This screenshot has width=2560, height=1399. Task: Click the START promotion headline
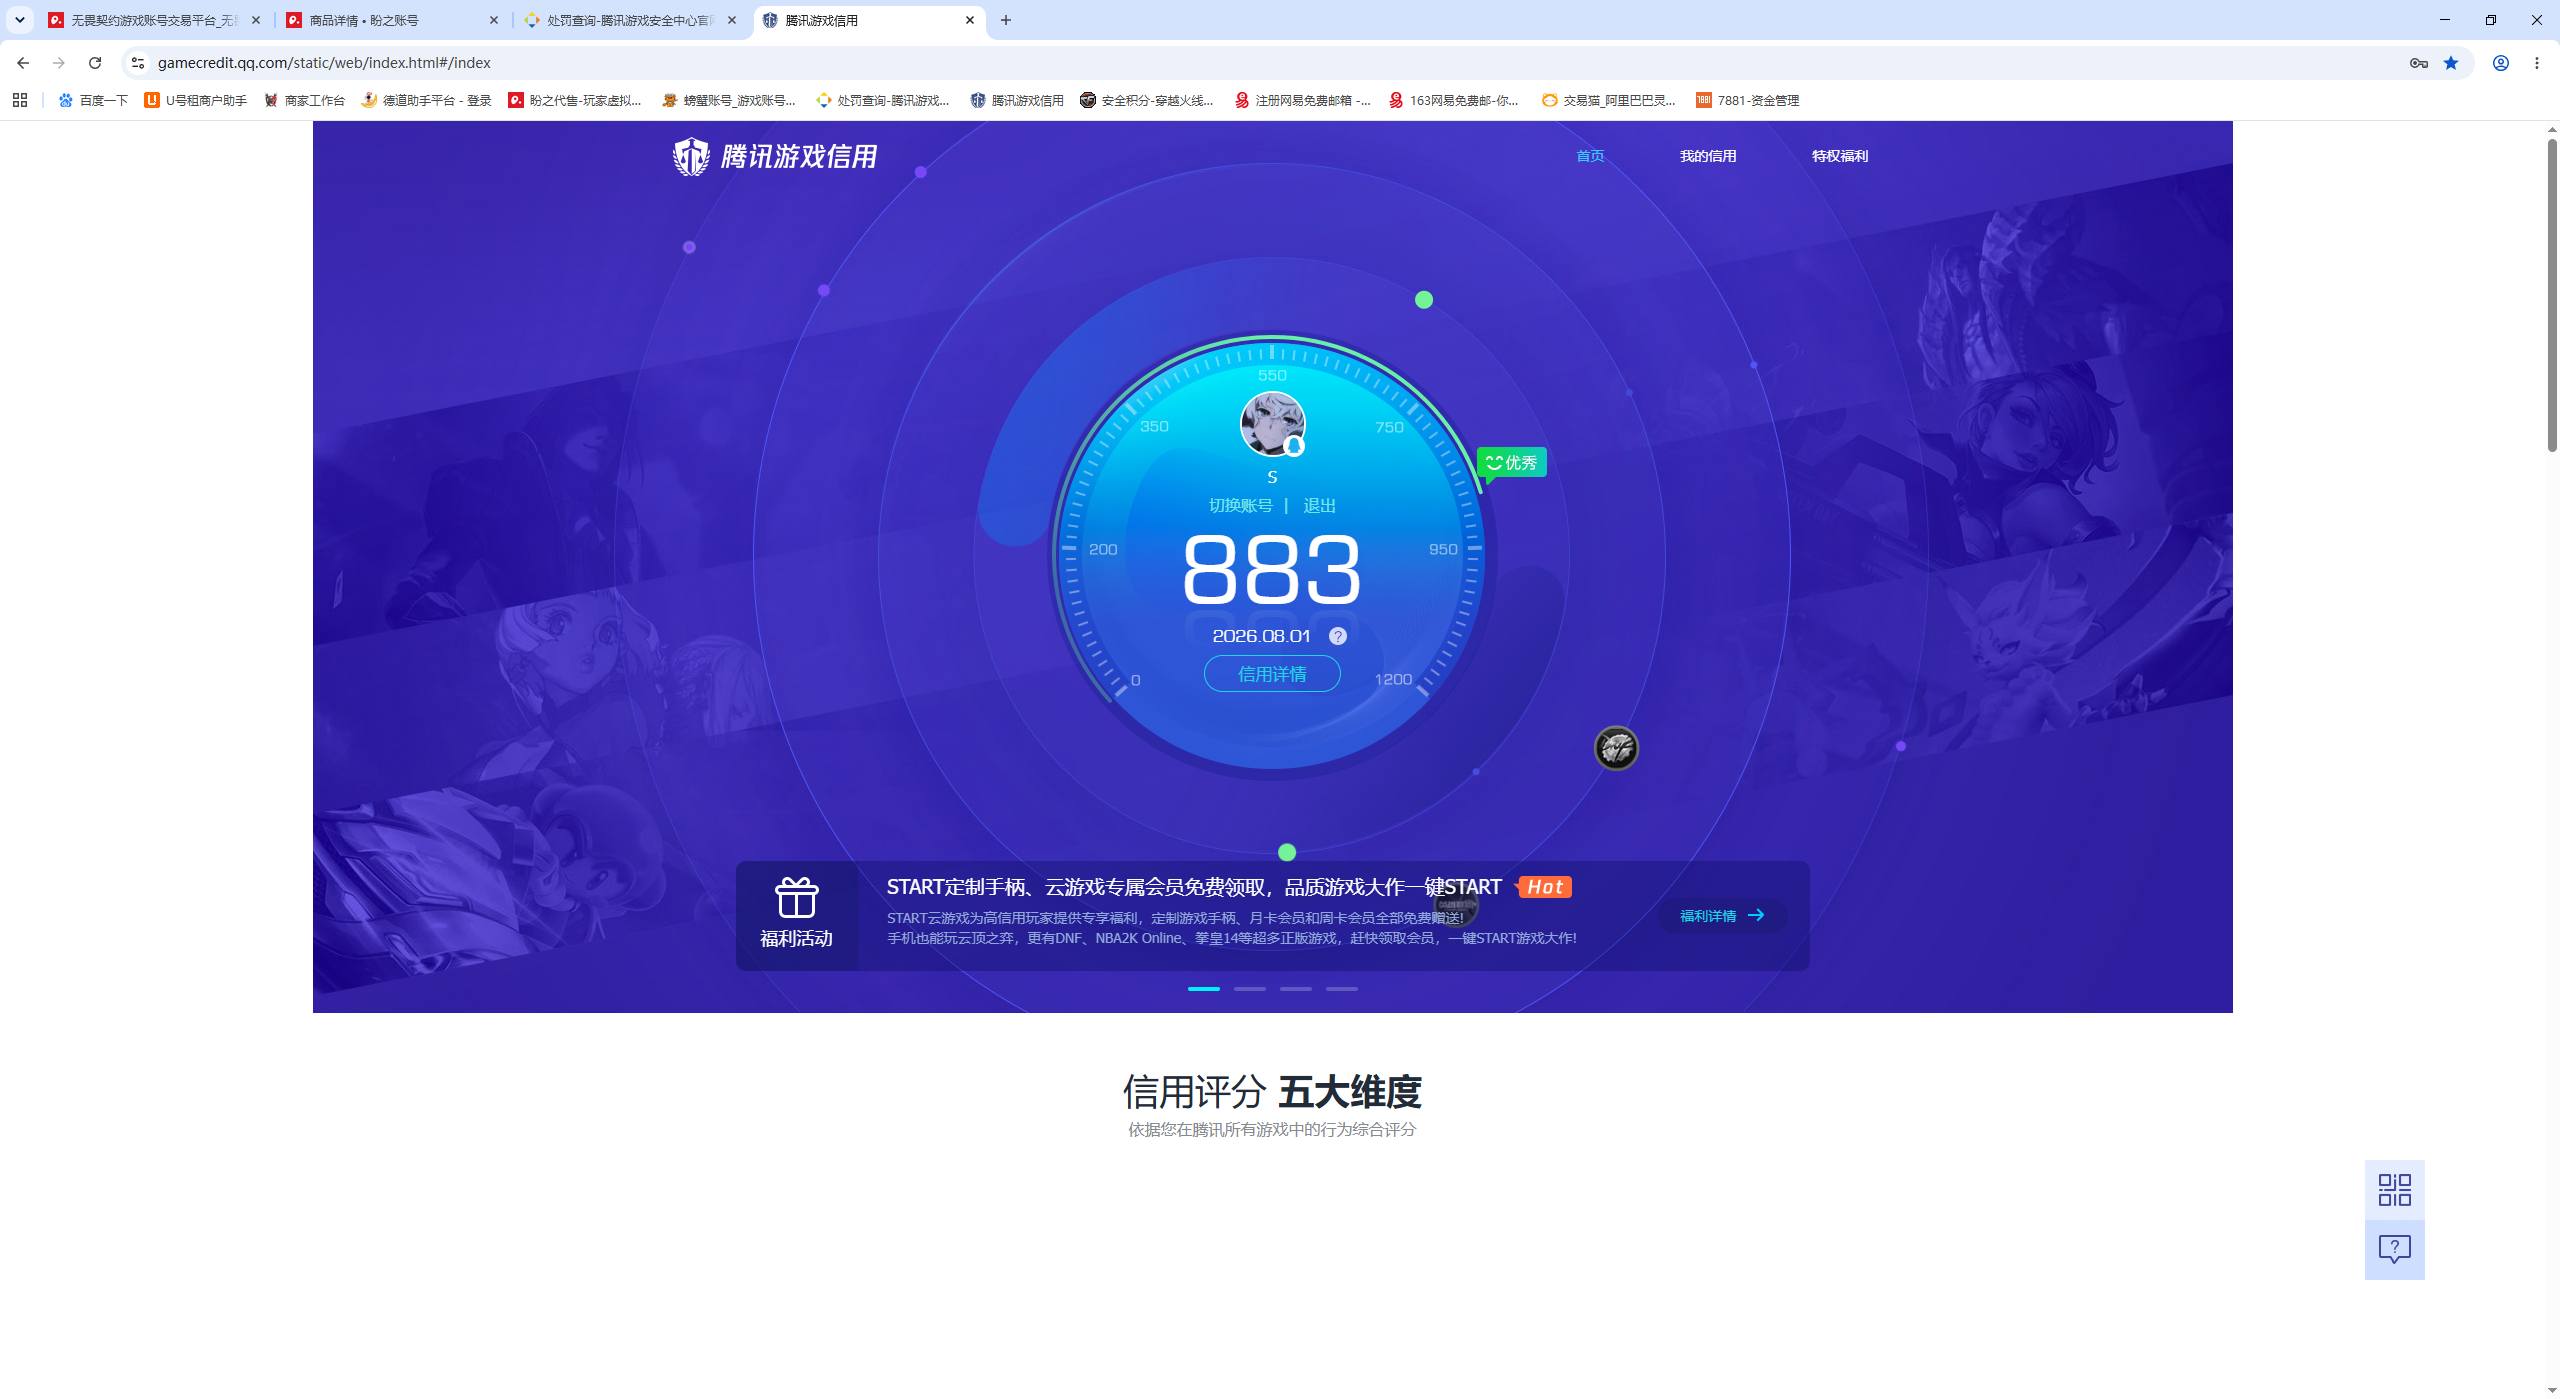coord(1194,887)
